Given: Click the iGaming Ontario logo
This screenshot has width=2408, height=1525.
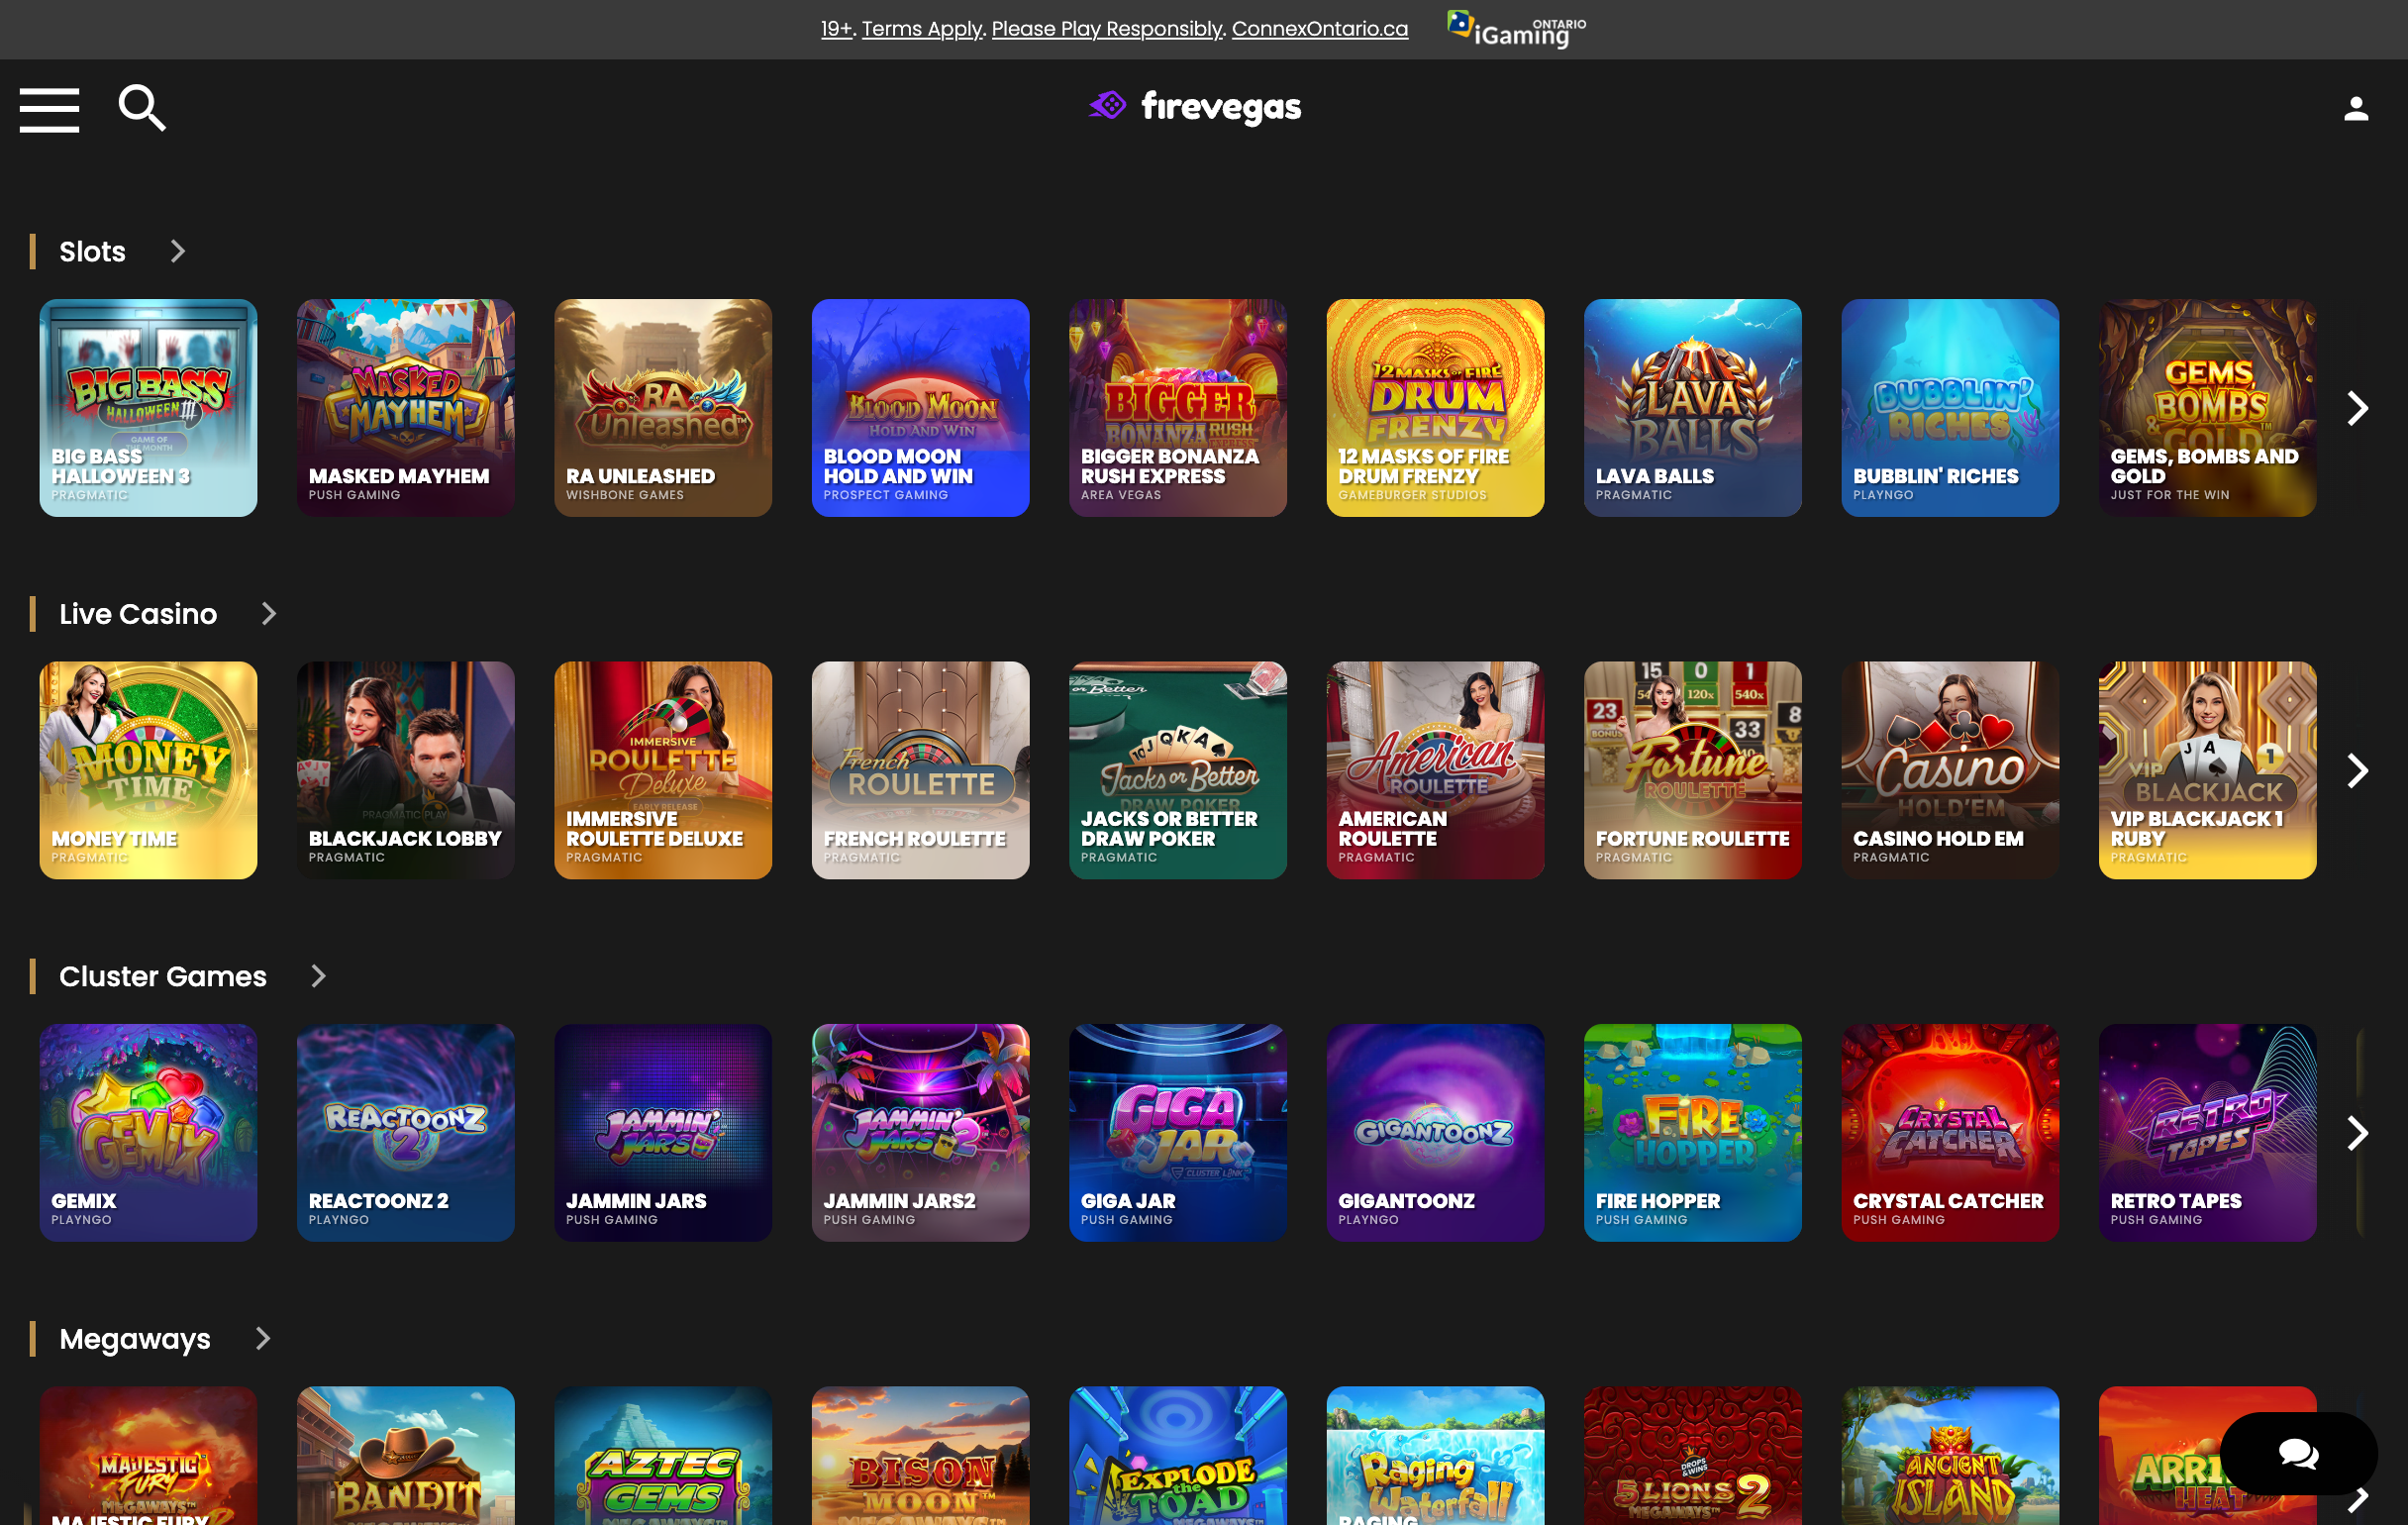Looking at the screenshot, I should coord(1515,30).
